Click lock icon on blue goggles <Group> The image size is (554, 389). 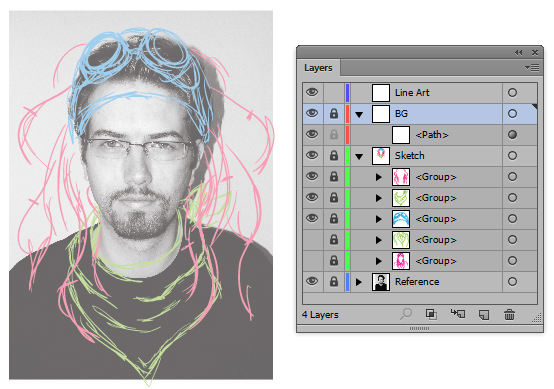[x=334, y=219]
